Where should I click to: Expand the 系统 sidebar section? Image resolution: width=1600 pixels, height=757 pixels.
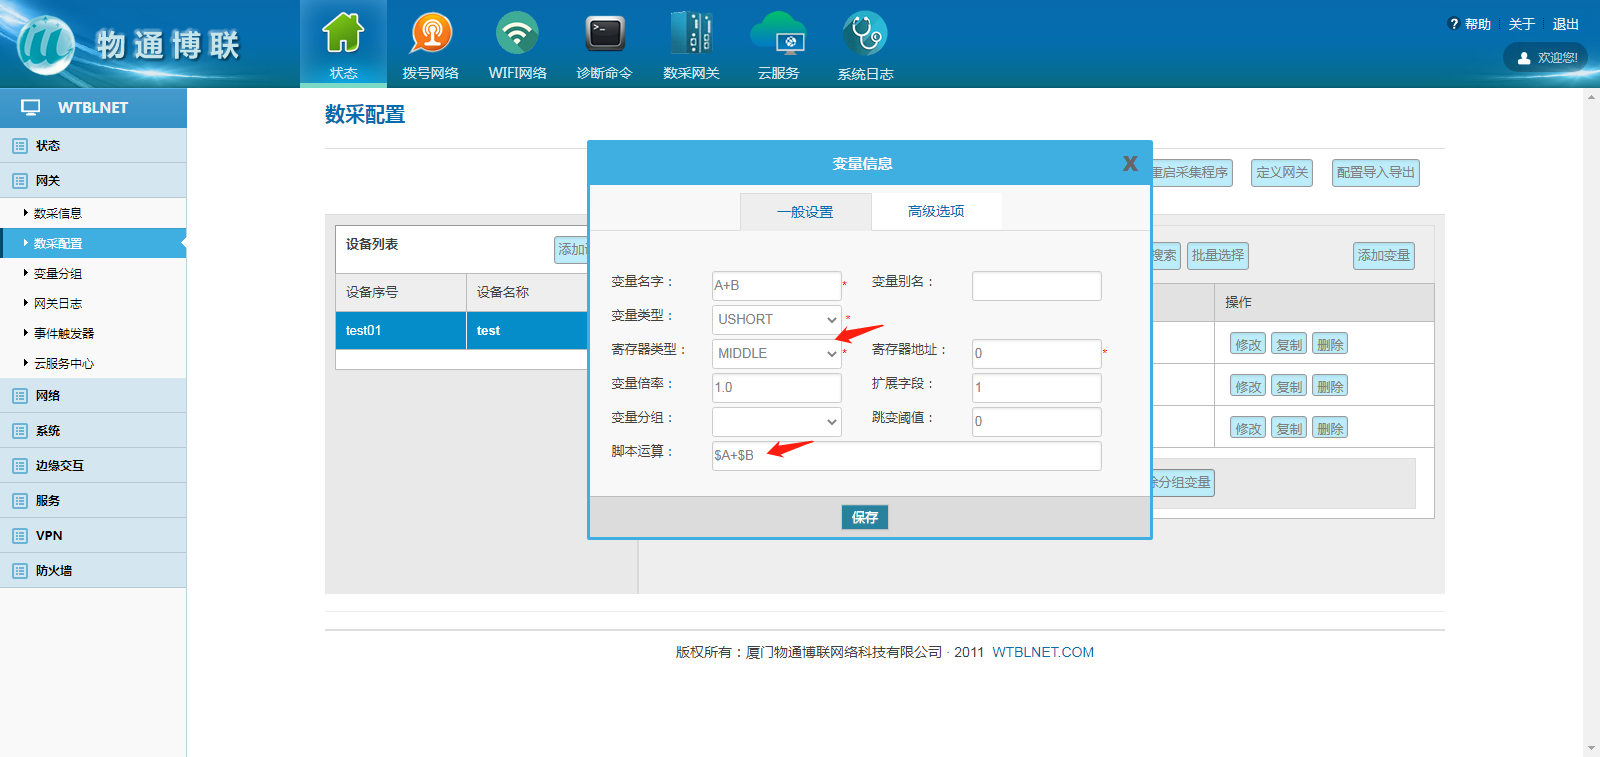pyautogui.click(x=93, y=430)
